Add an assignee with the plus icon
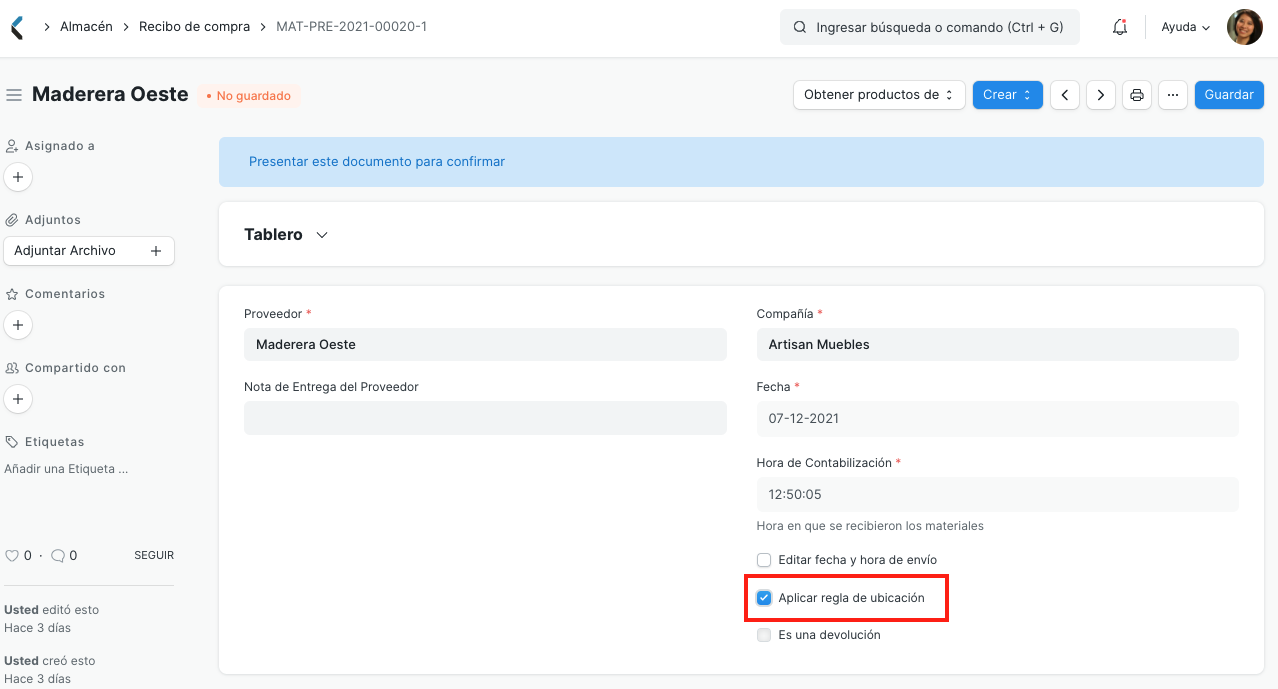Screen dimensions: 1278x689 click(18, 176)
